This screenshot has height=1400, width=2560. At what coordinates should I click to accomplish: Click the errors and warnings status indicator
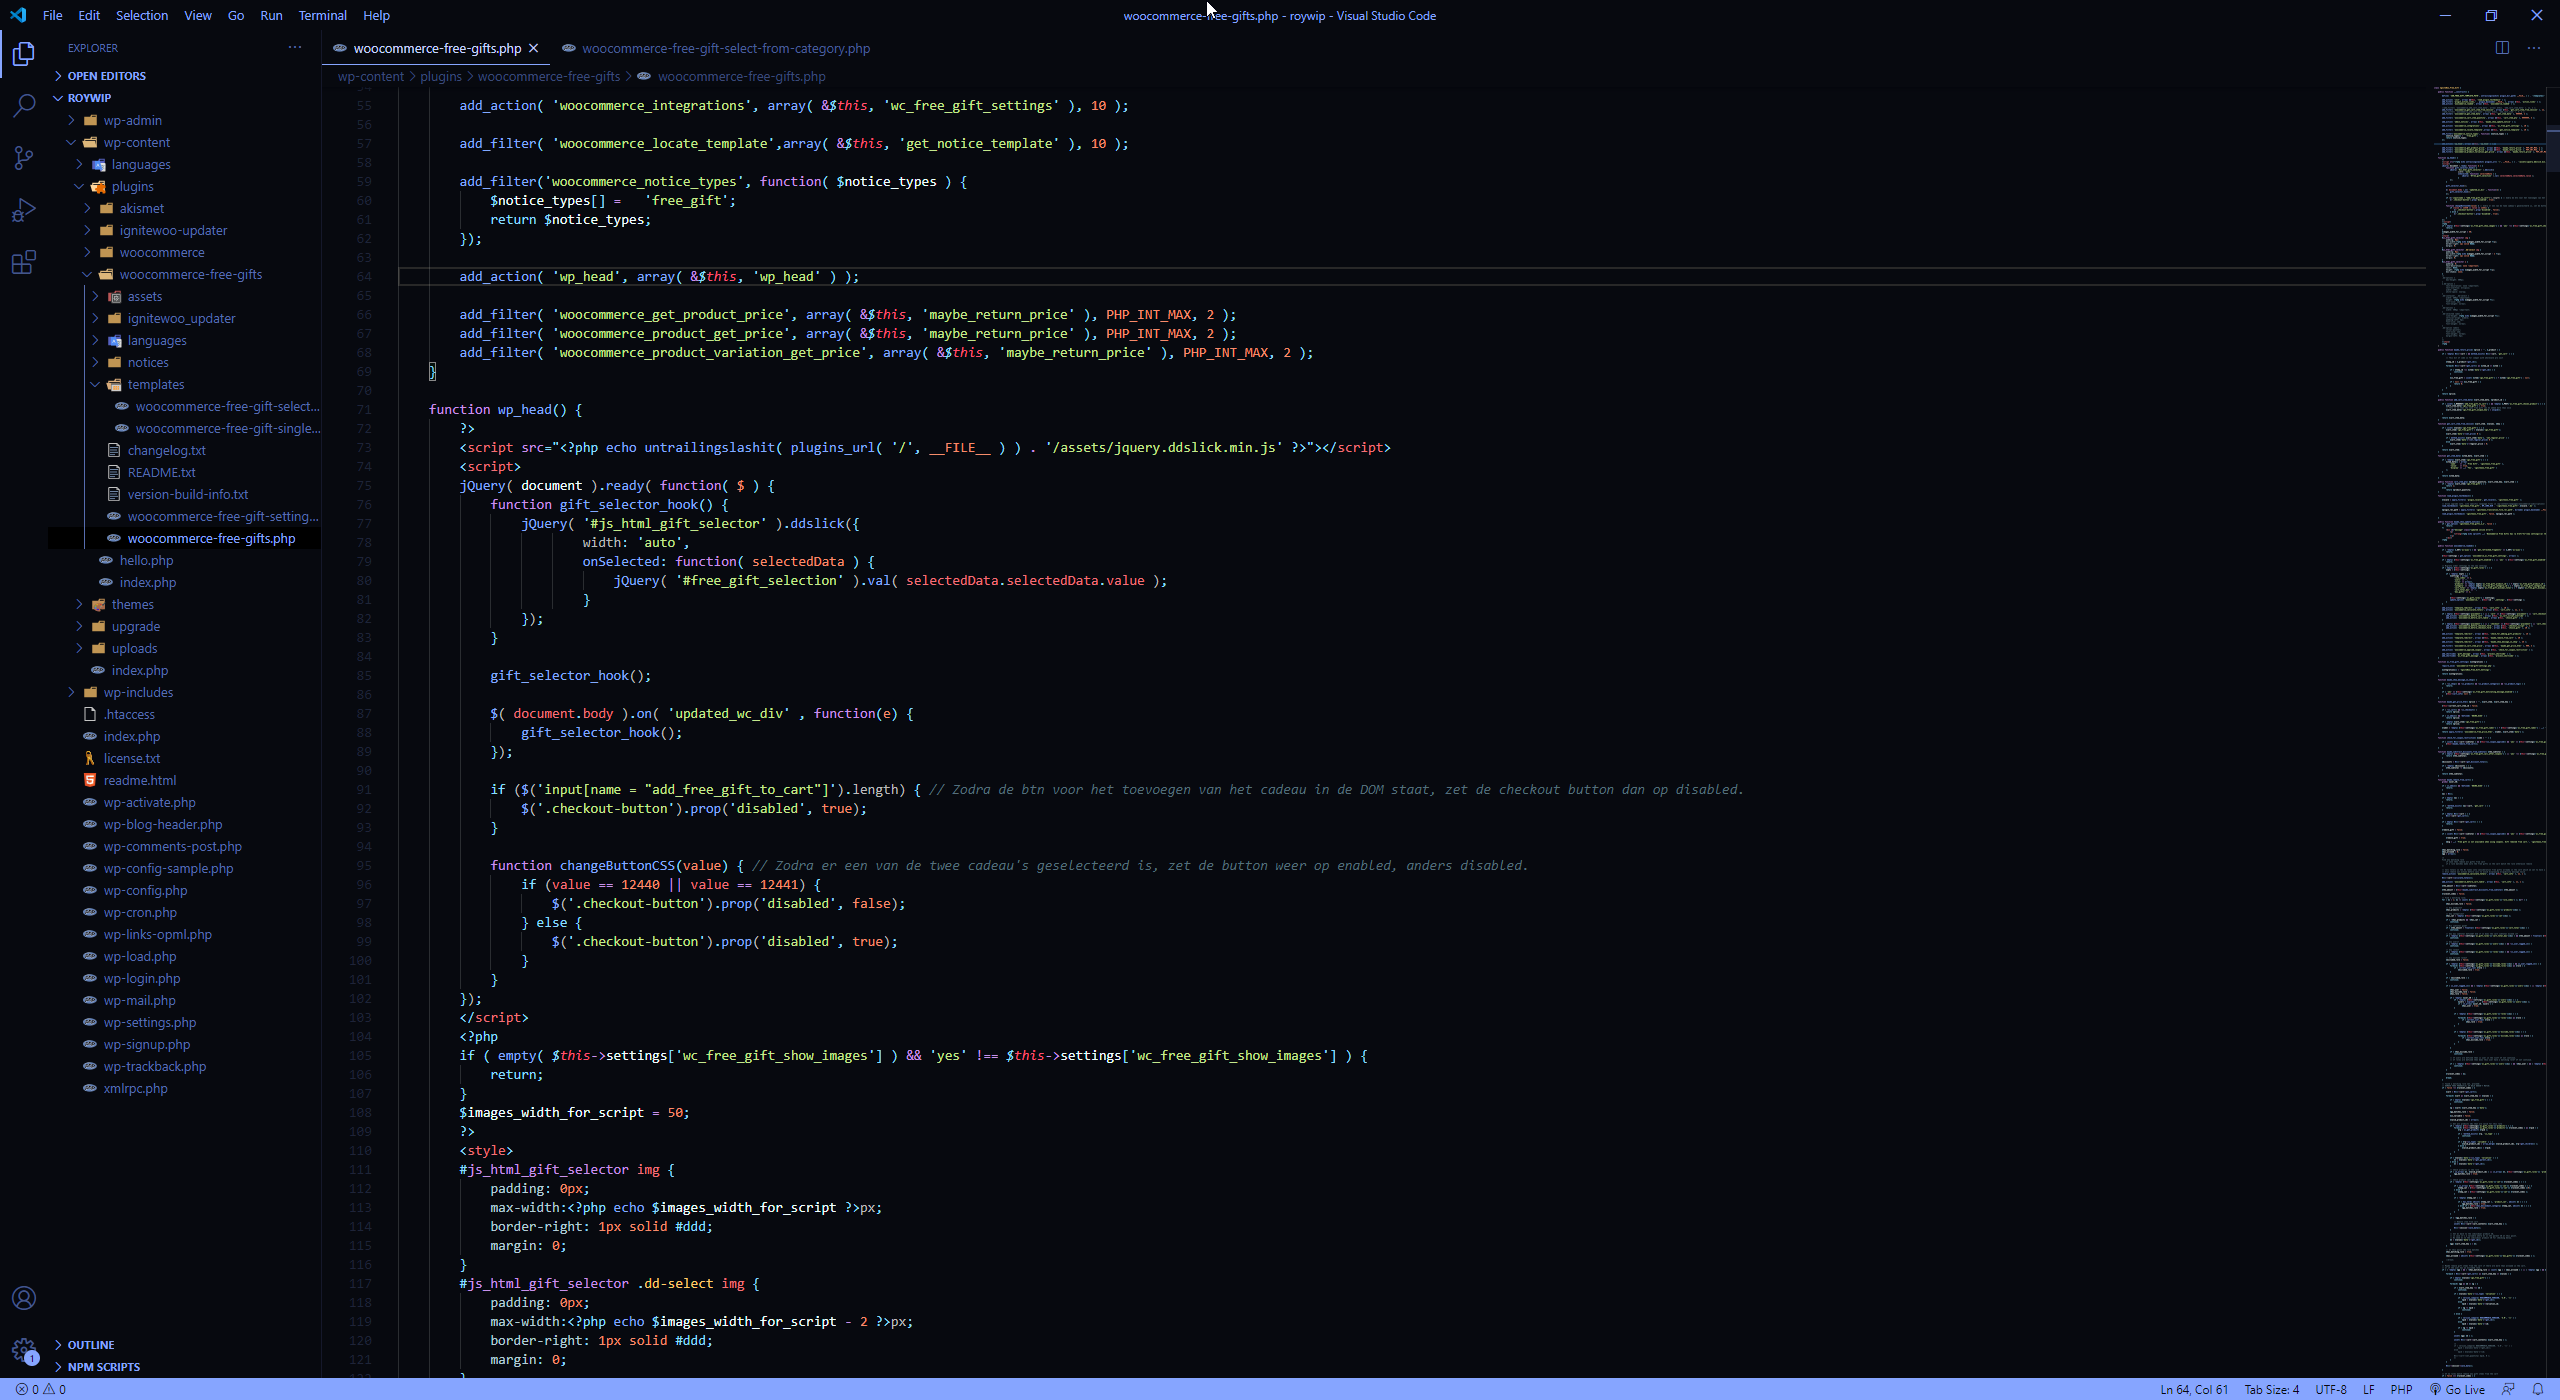coord(41,1389)
